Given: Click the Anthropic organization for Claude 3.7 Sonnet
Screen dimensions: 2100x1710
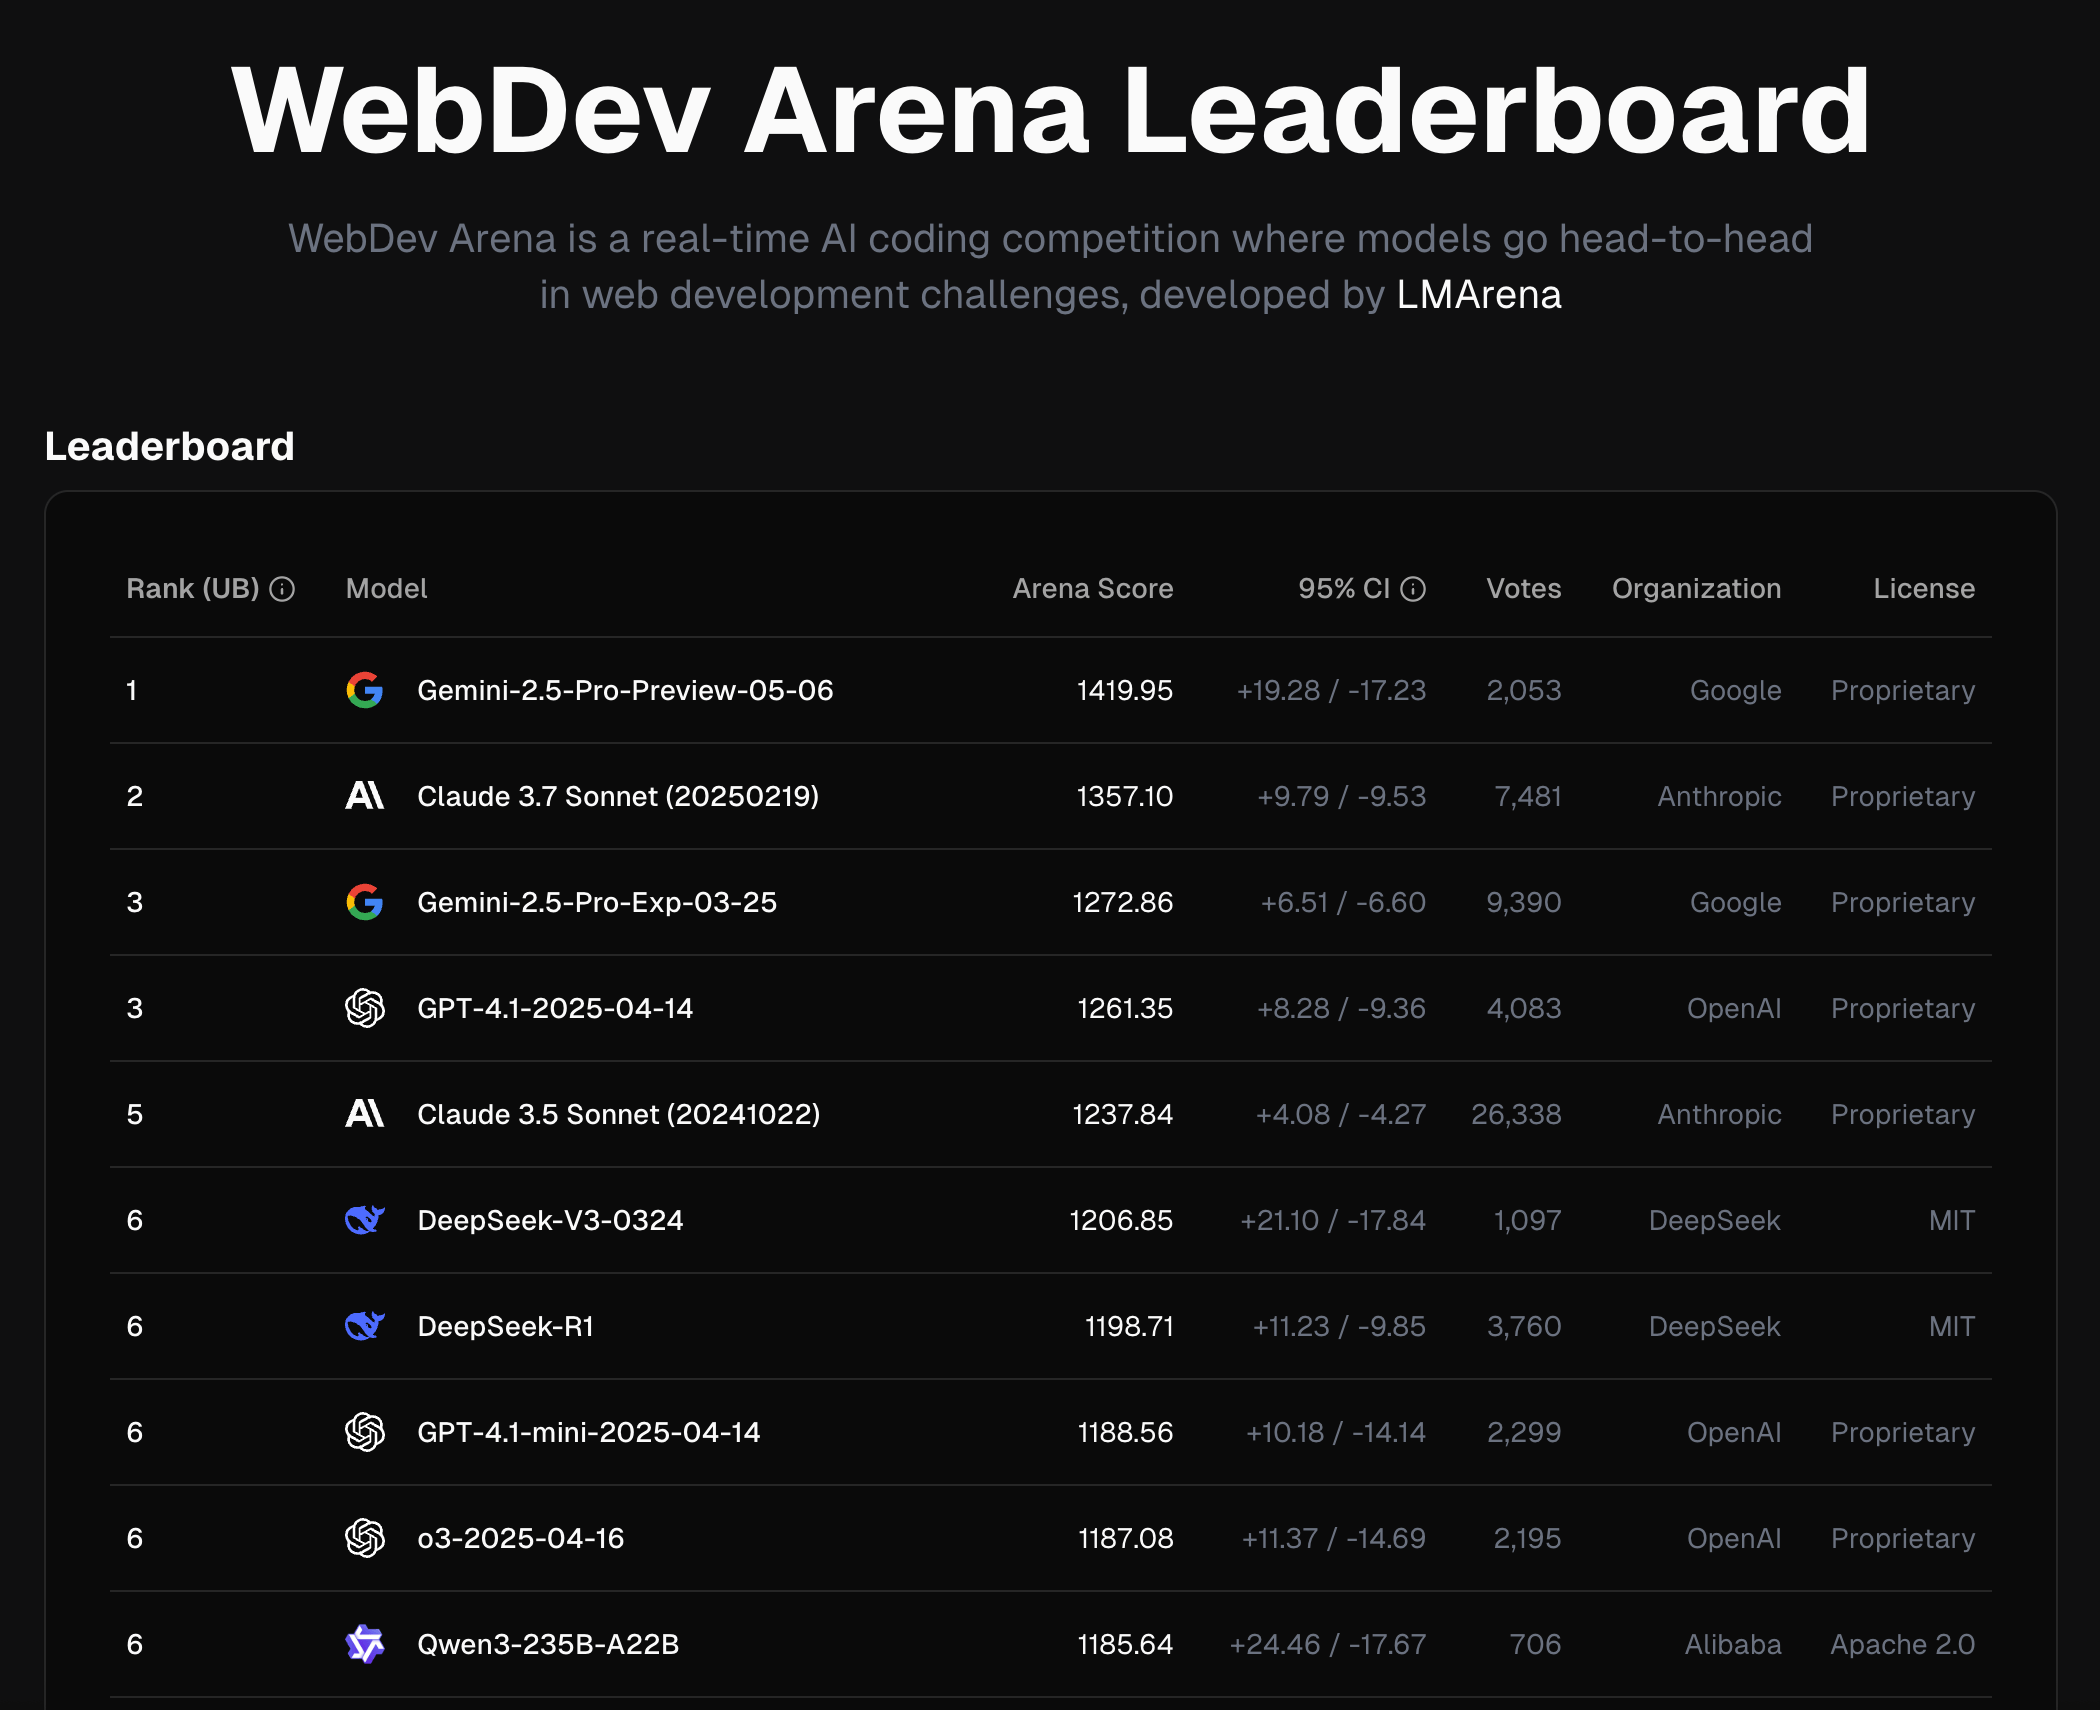Looking at the screenshot, I should (x=1719, y=796).
